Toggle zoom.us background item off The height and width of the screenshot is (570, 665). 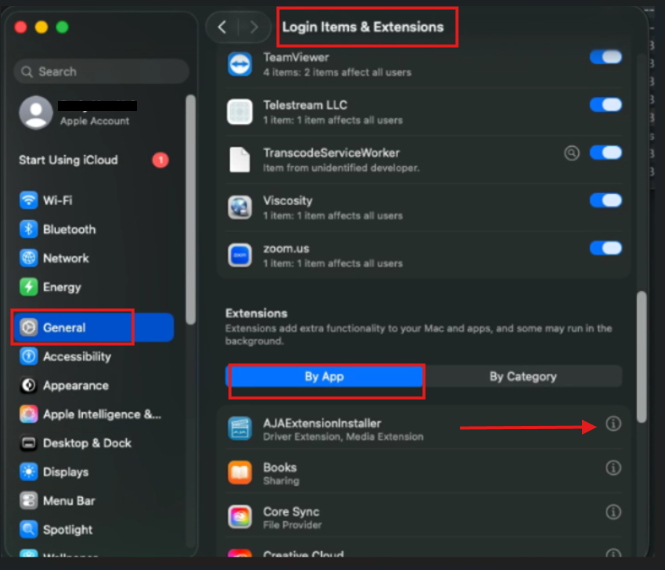point(606,248)
